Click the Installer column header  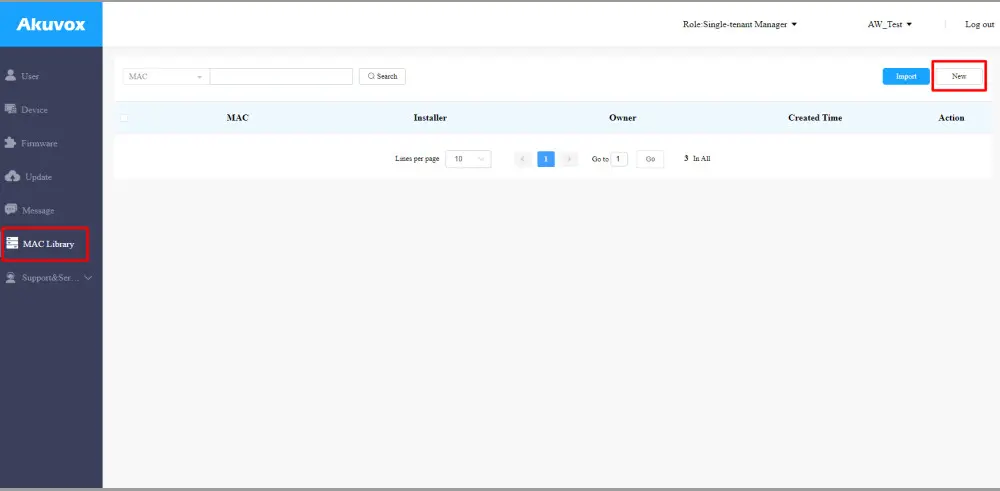click(430, 118)
